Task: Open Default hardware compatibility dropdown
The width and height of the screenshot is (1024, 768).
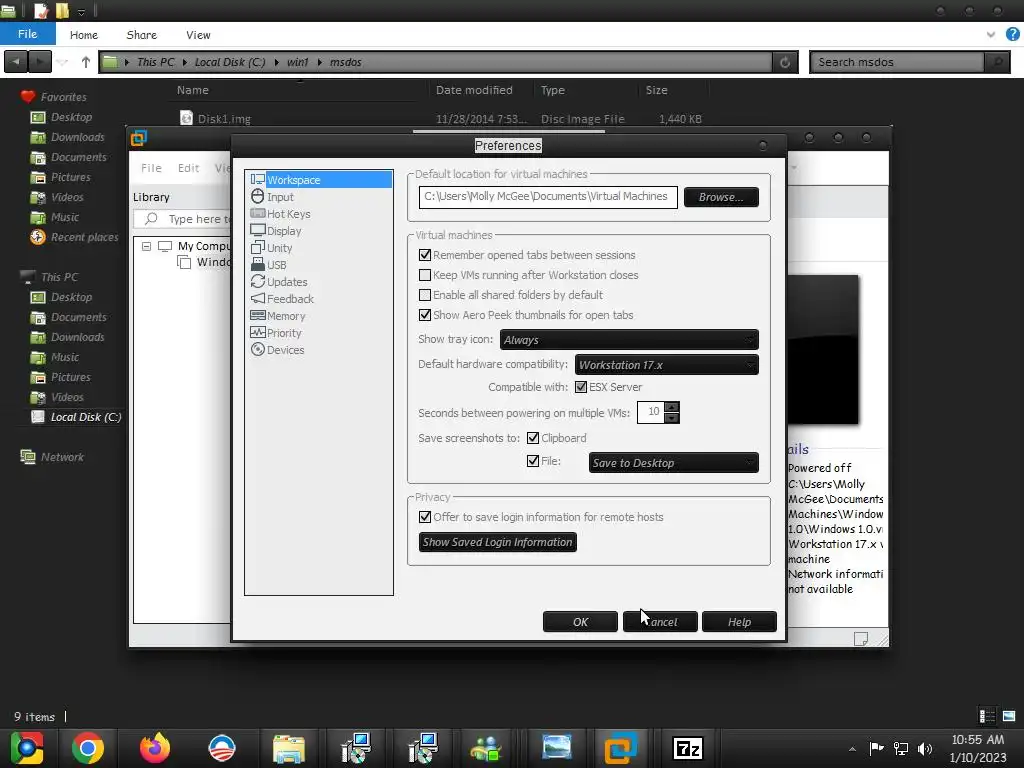Action: pos(667,364)
